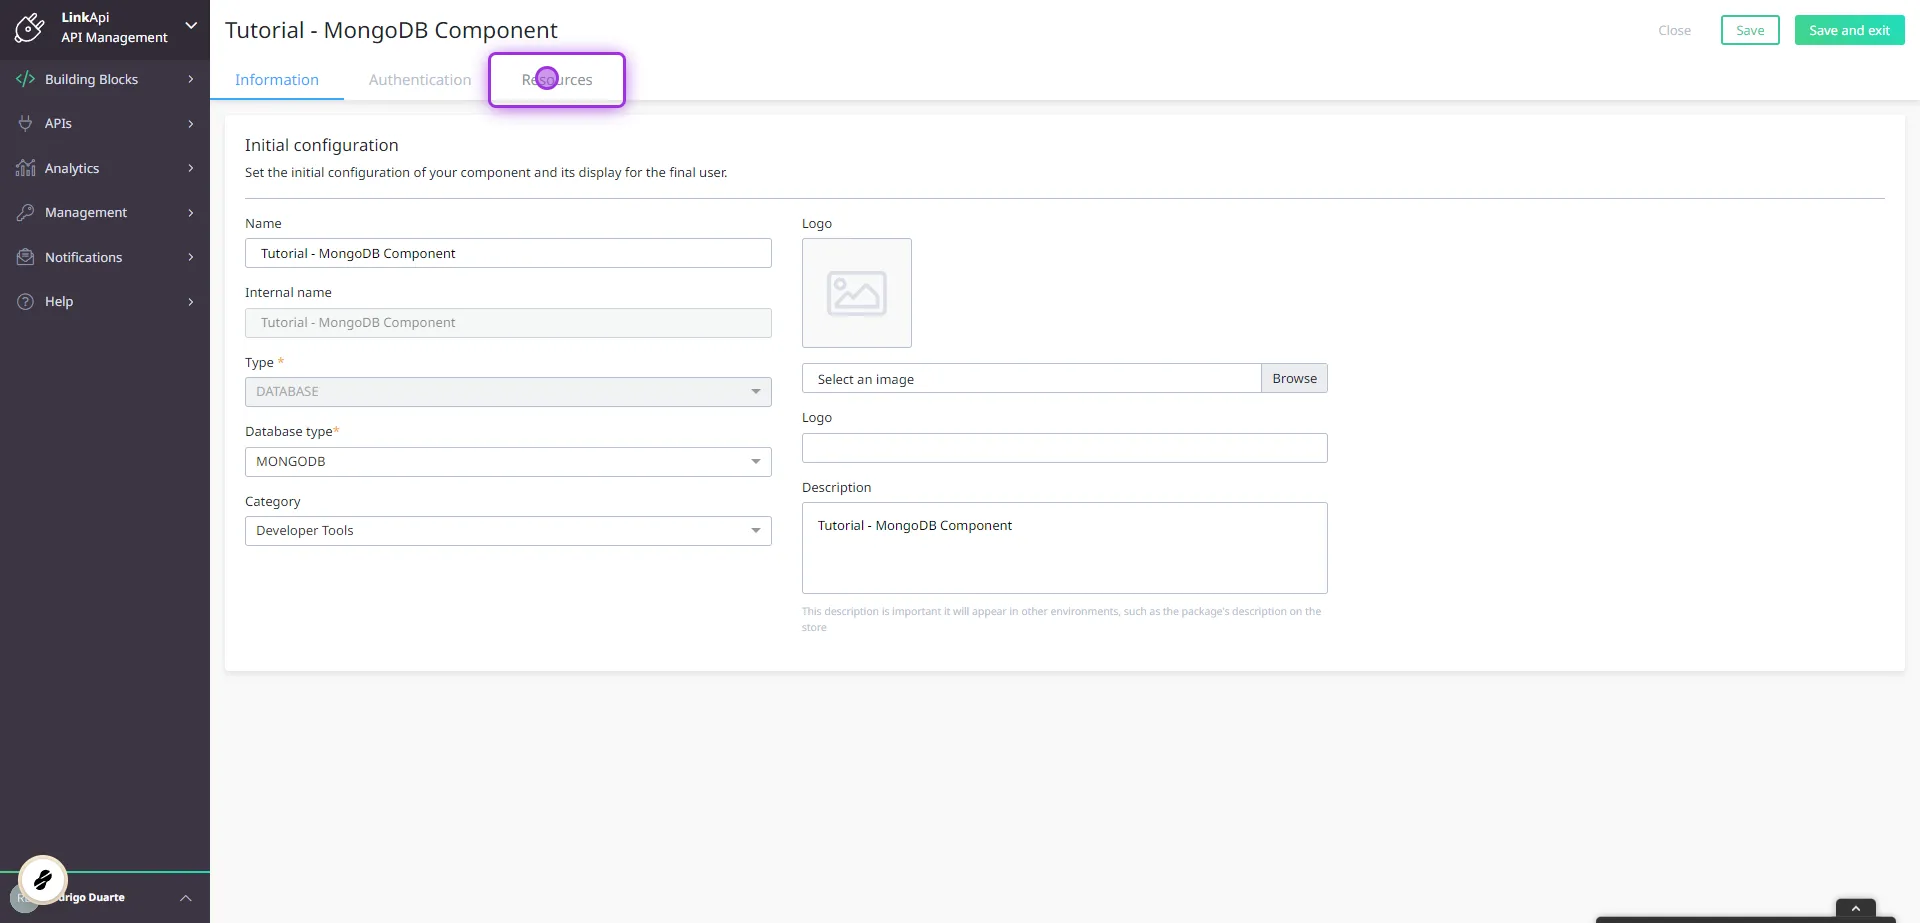Click the page title Tutorial - MongoDB Component
This screenshot has height=923, width=1920.
(391, 30)
